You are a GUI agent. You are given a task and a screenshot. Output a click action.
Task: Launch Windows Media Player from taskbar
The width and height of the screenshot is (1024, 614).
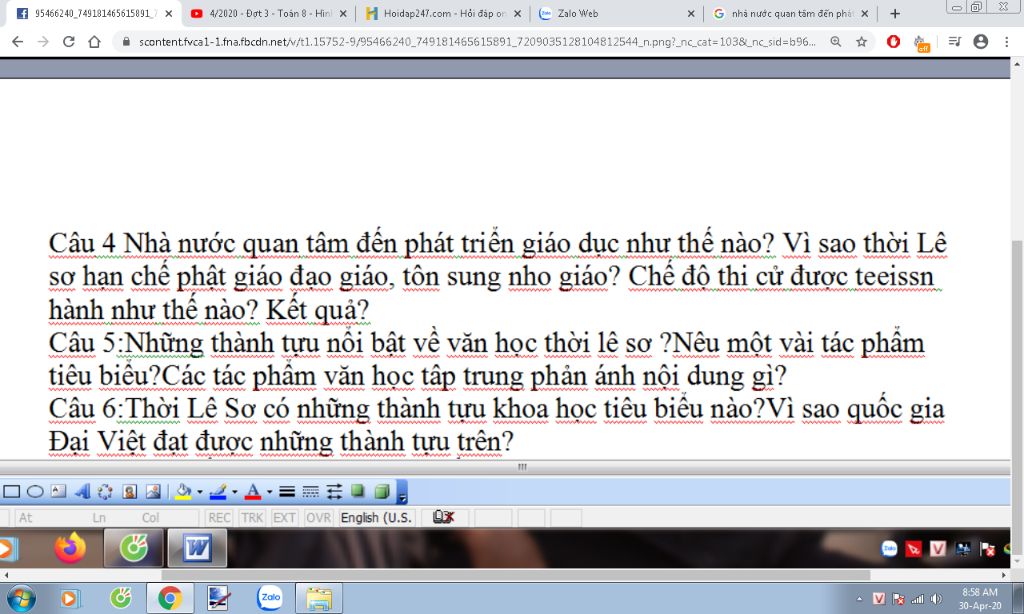pyautogui.click(x=69, y=598)
